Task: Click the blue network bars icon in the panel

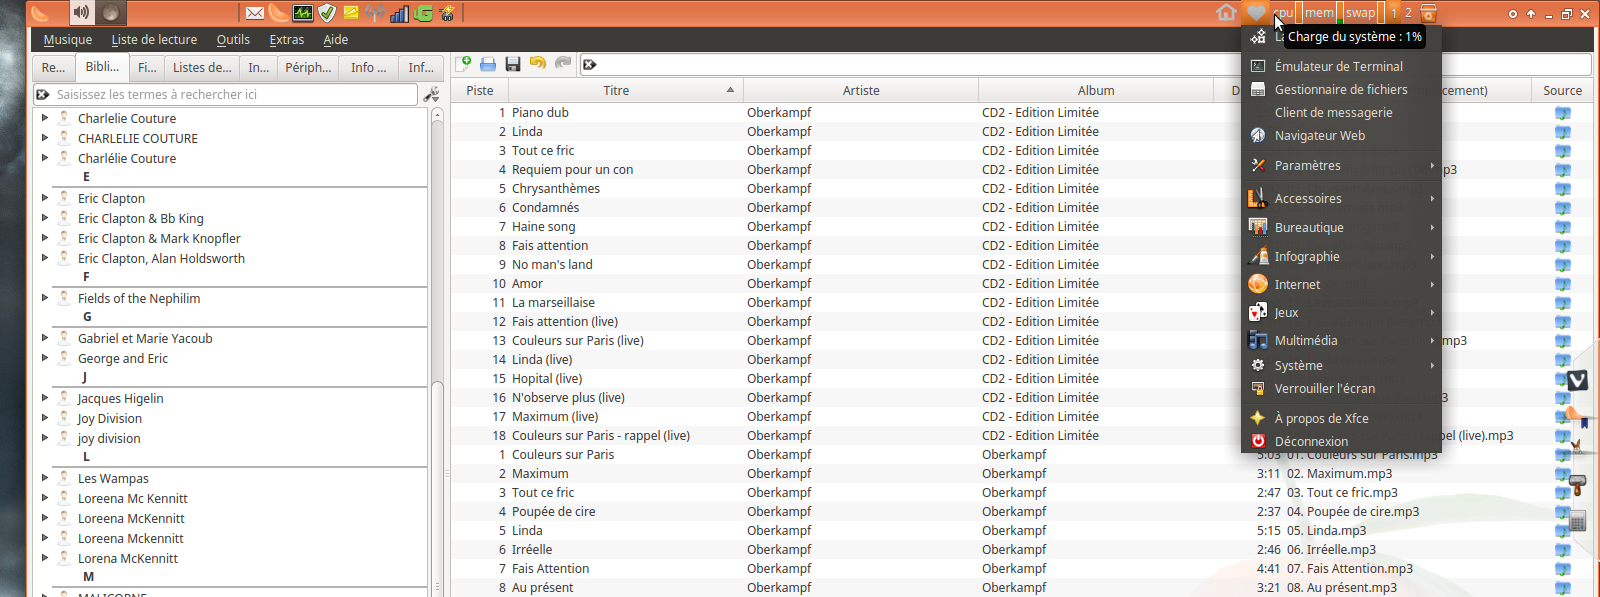Action: 399,13
